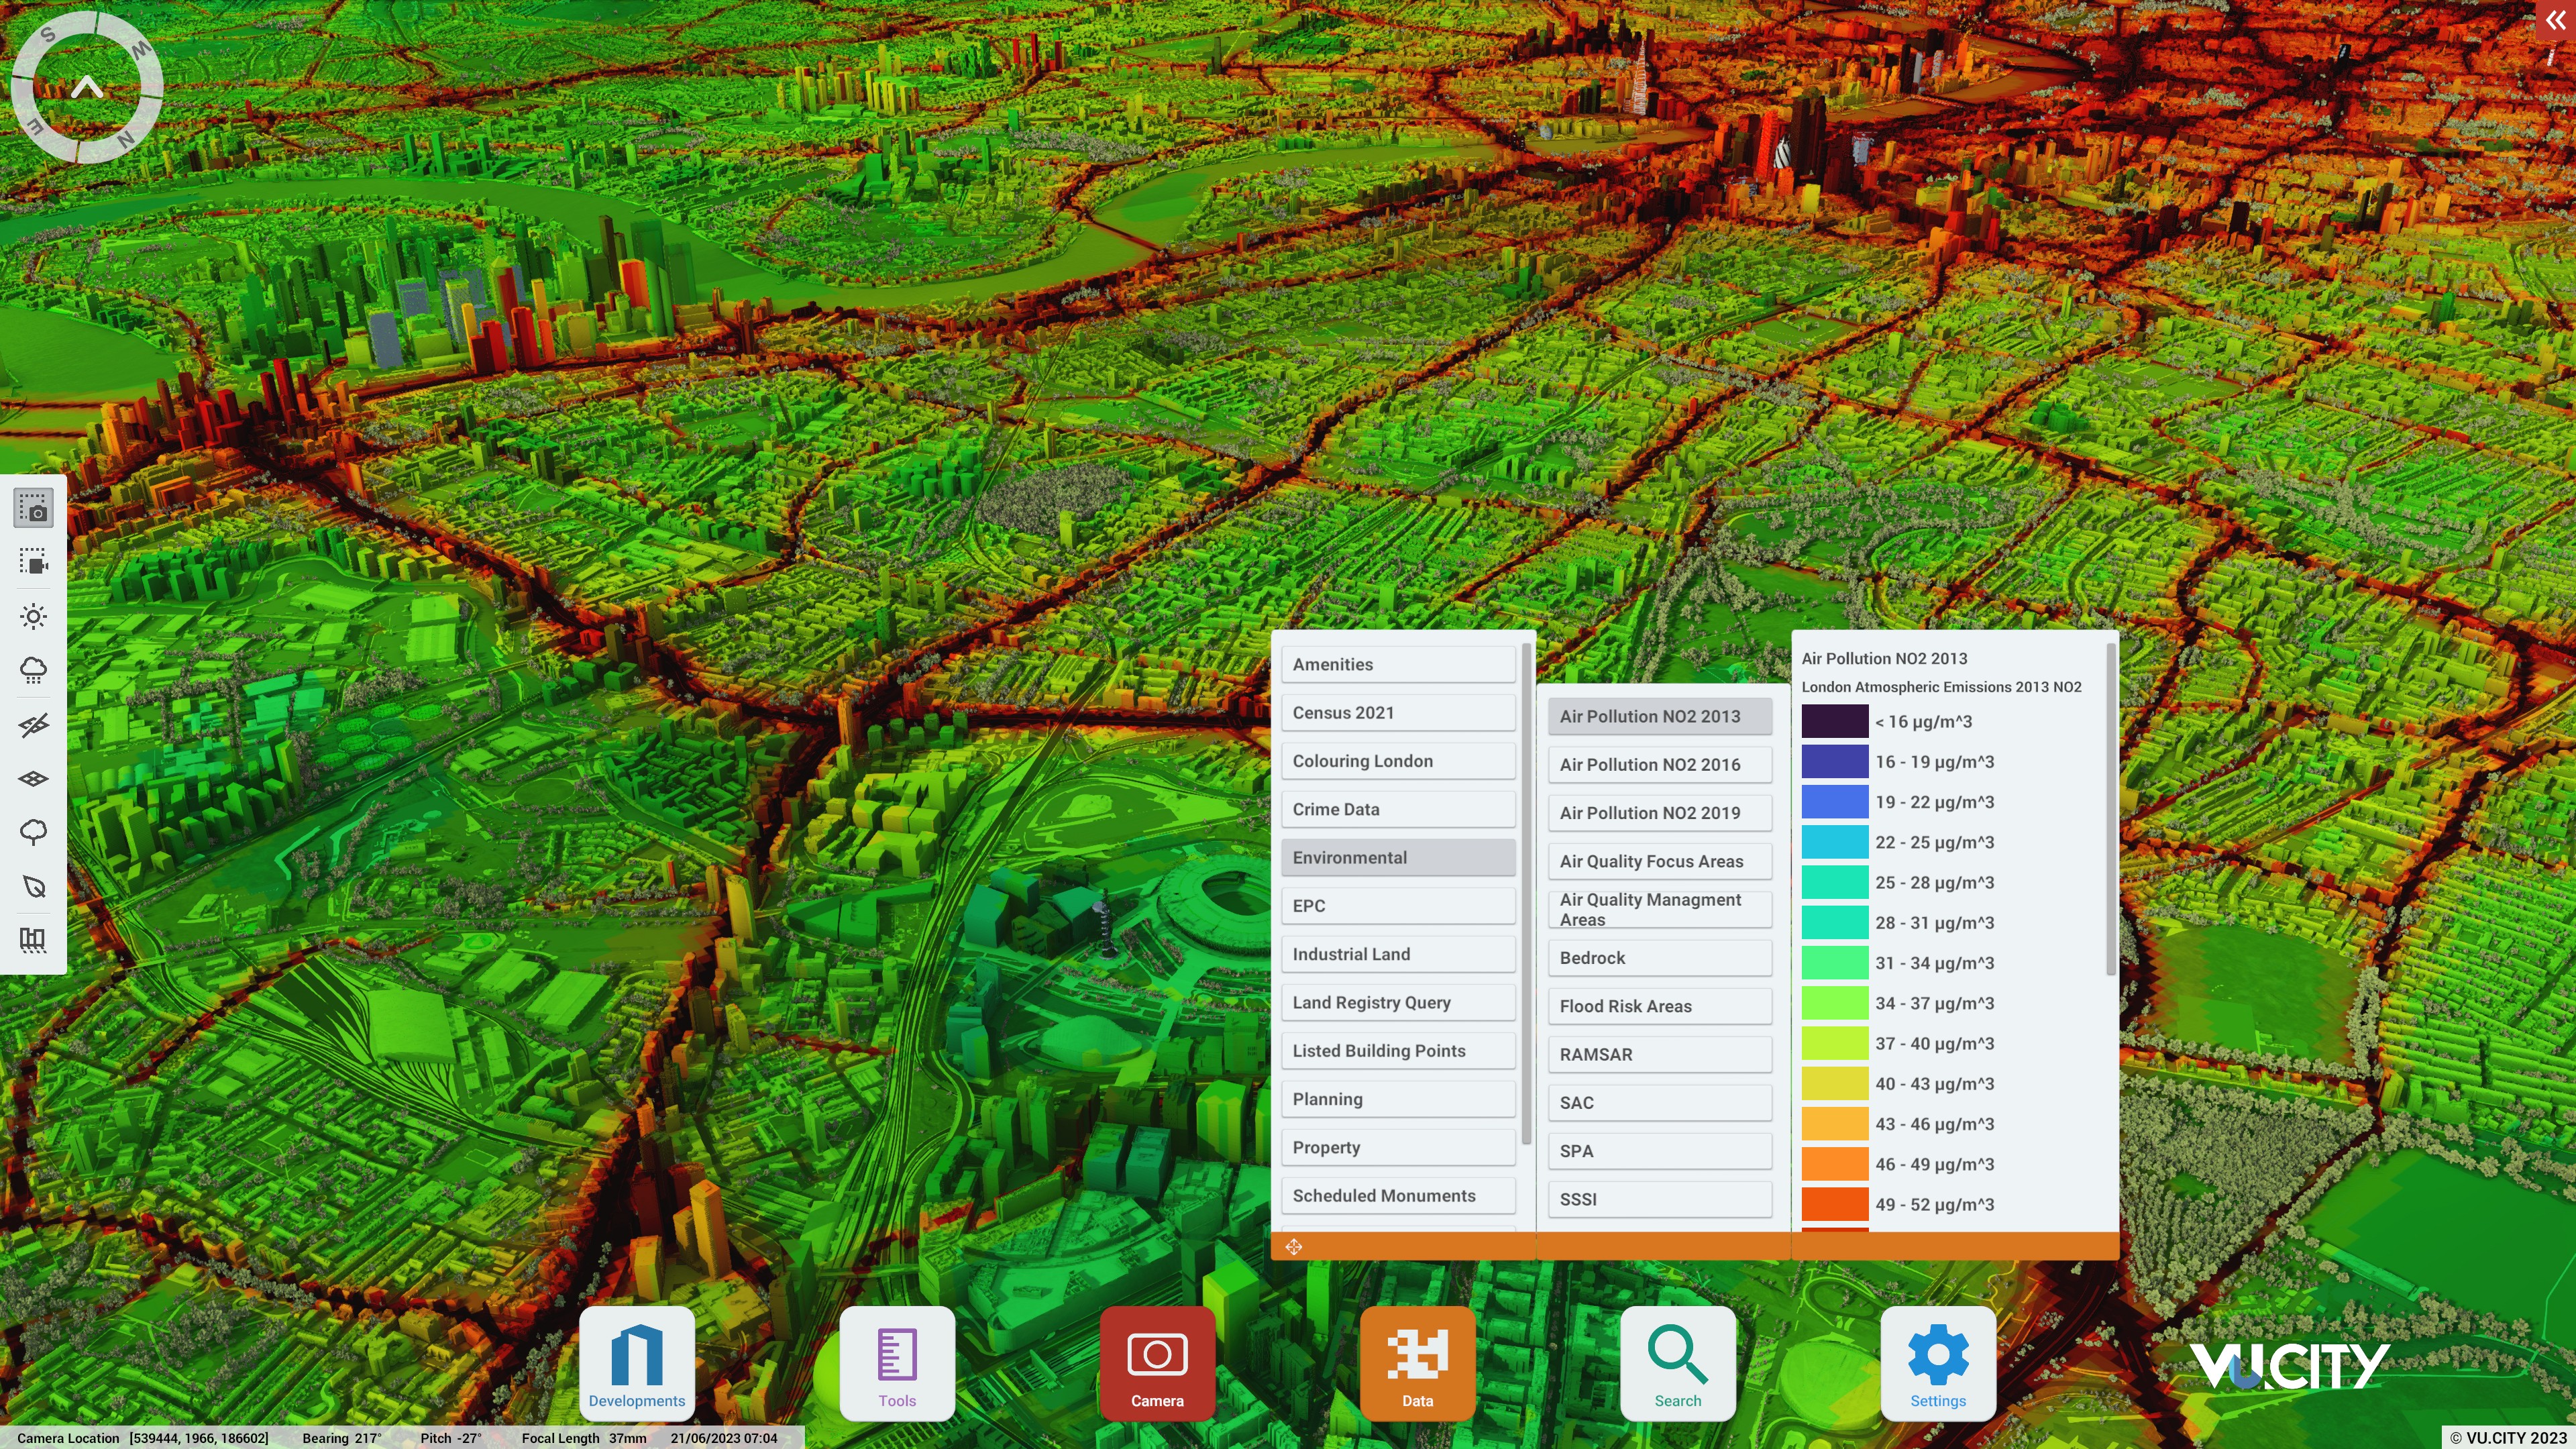Viewport: 2576px width, 1449px height.
Task: Toggle the leaf foliage icon
Action: (x=33, y=886)
